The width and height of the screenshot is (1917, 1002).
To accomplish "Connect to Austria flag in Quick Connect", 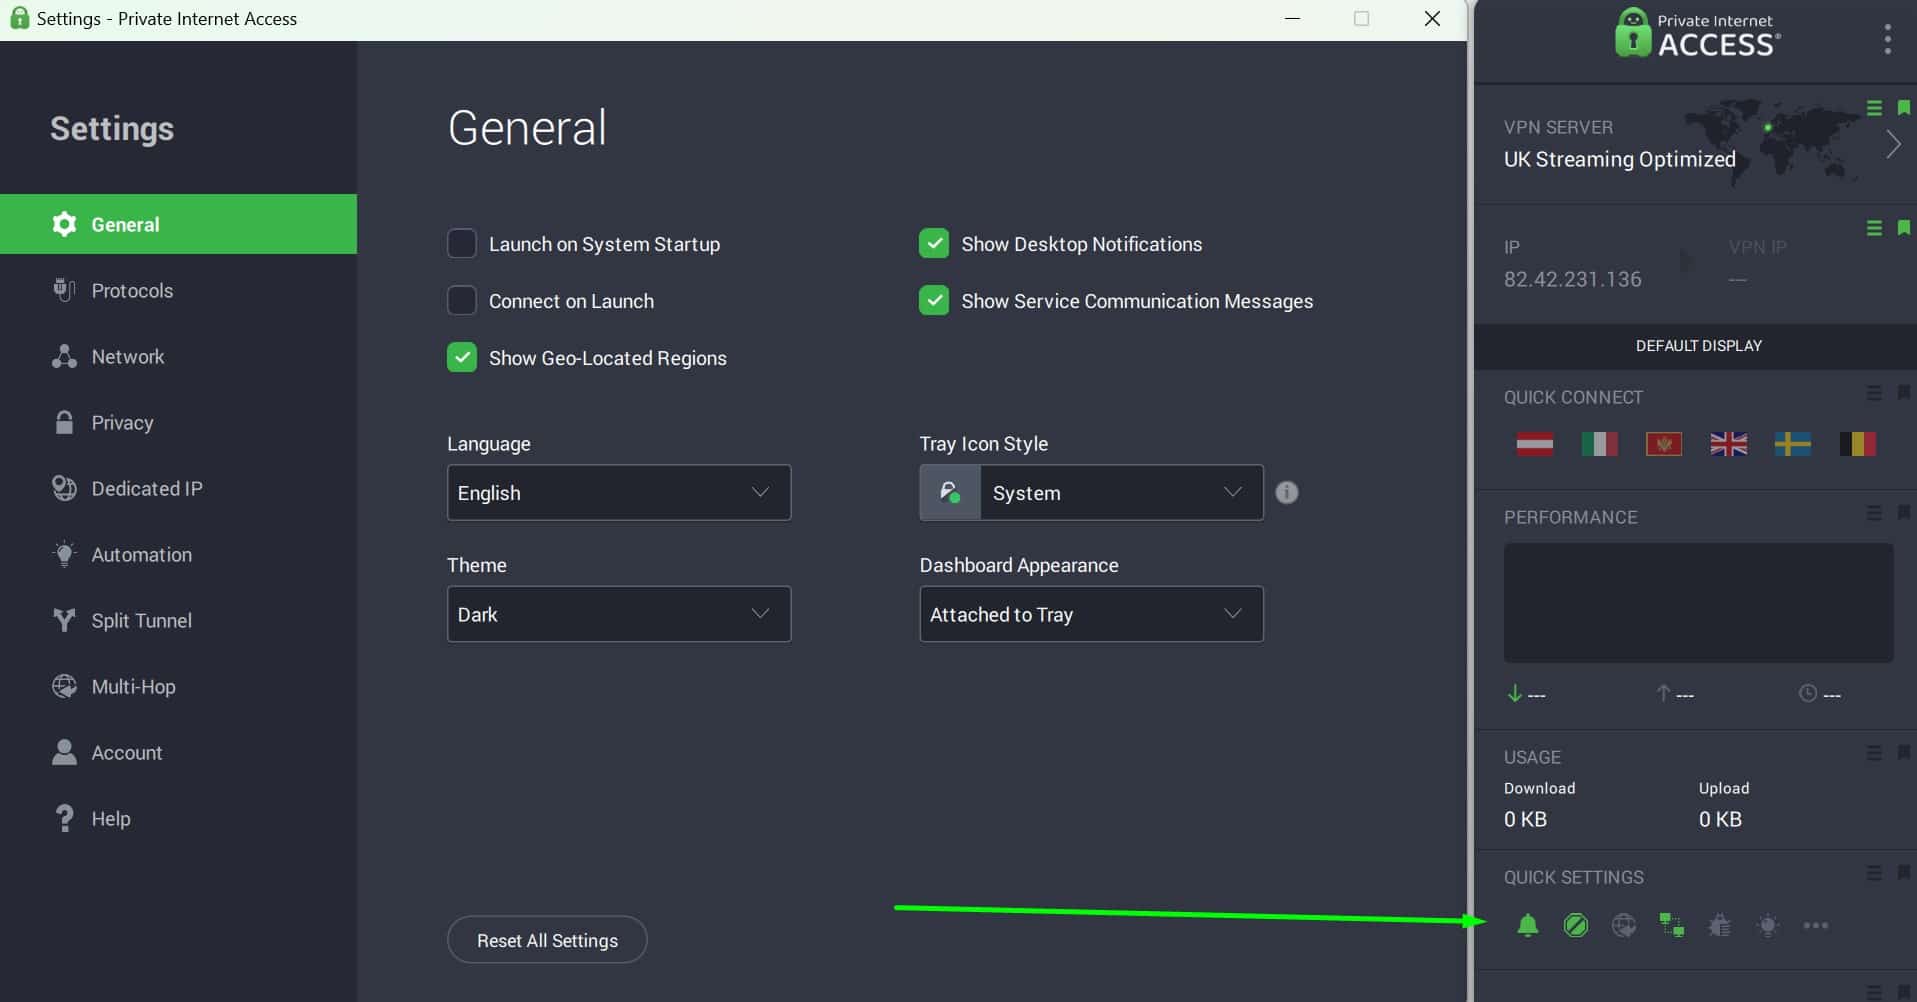I will click(1535, 444).
